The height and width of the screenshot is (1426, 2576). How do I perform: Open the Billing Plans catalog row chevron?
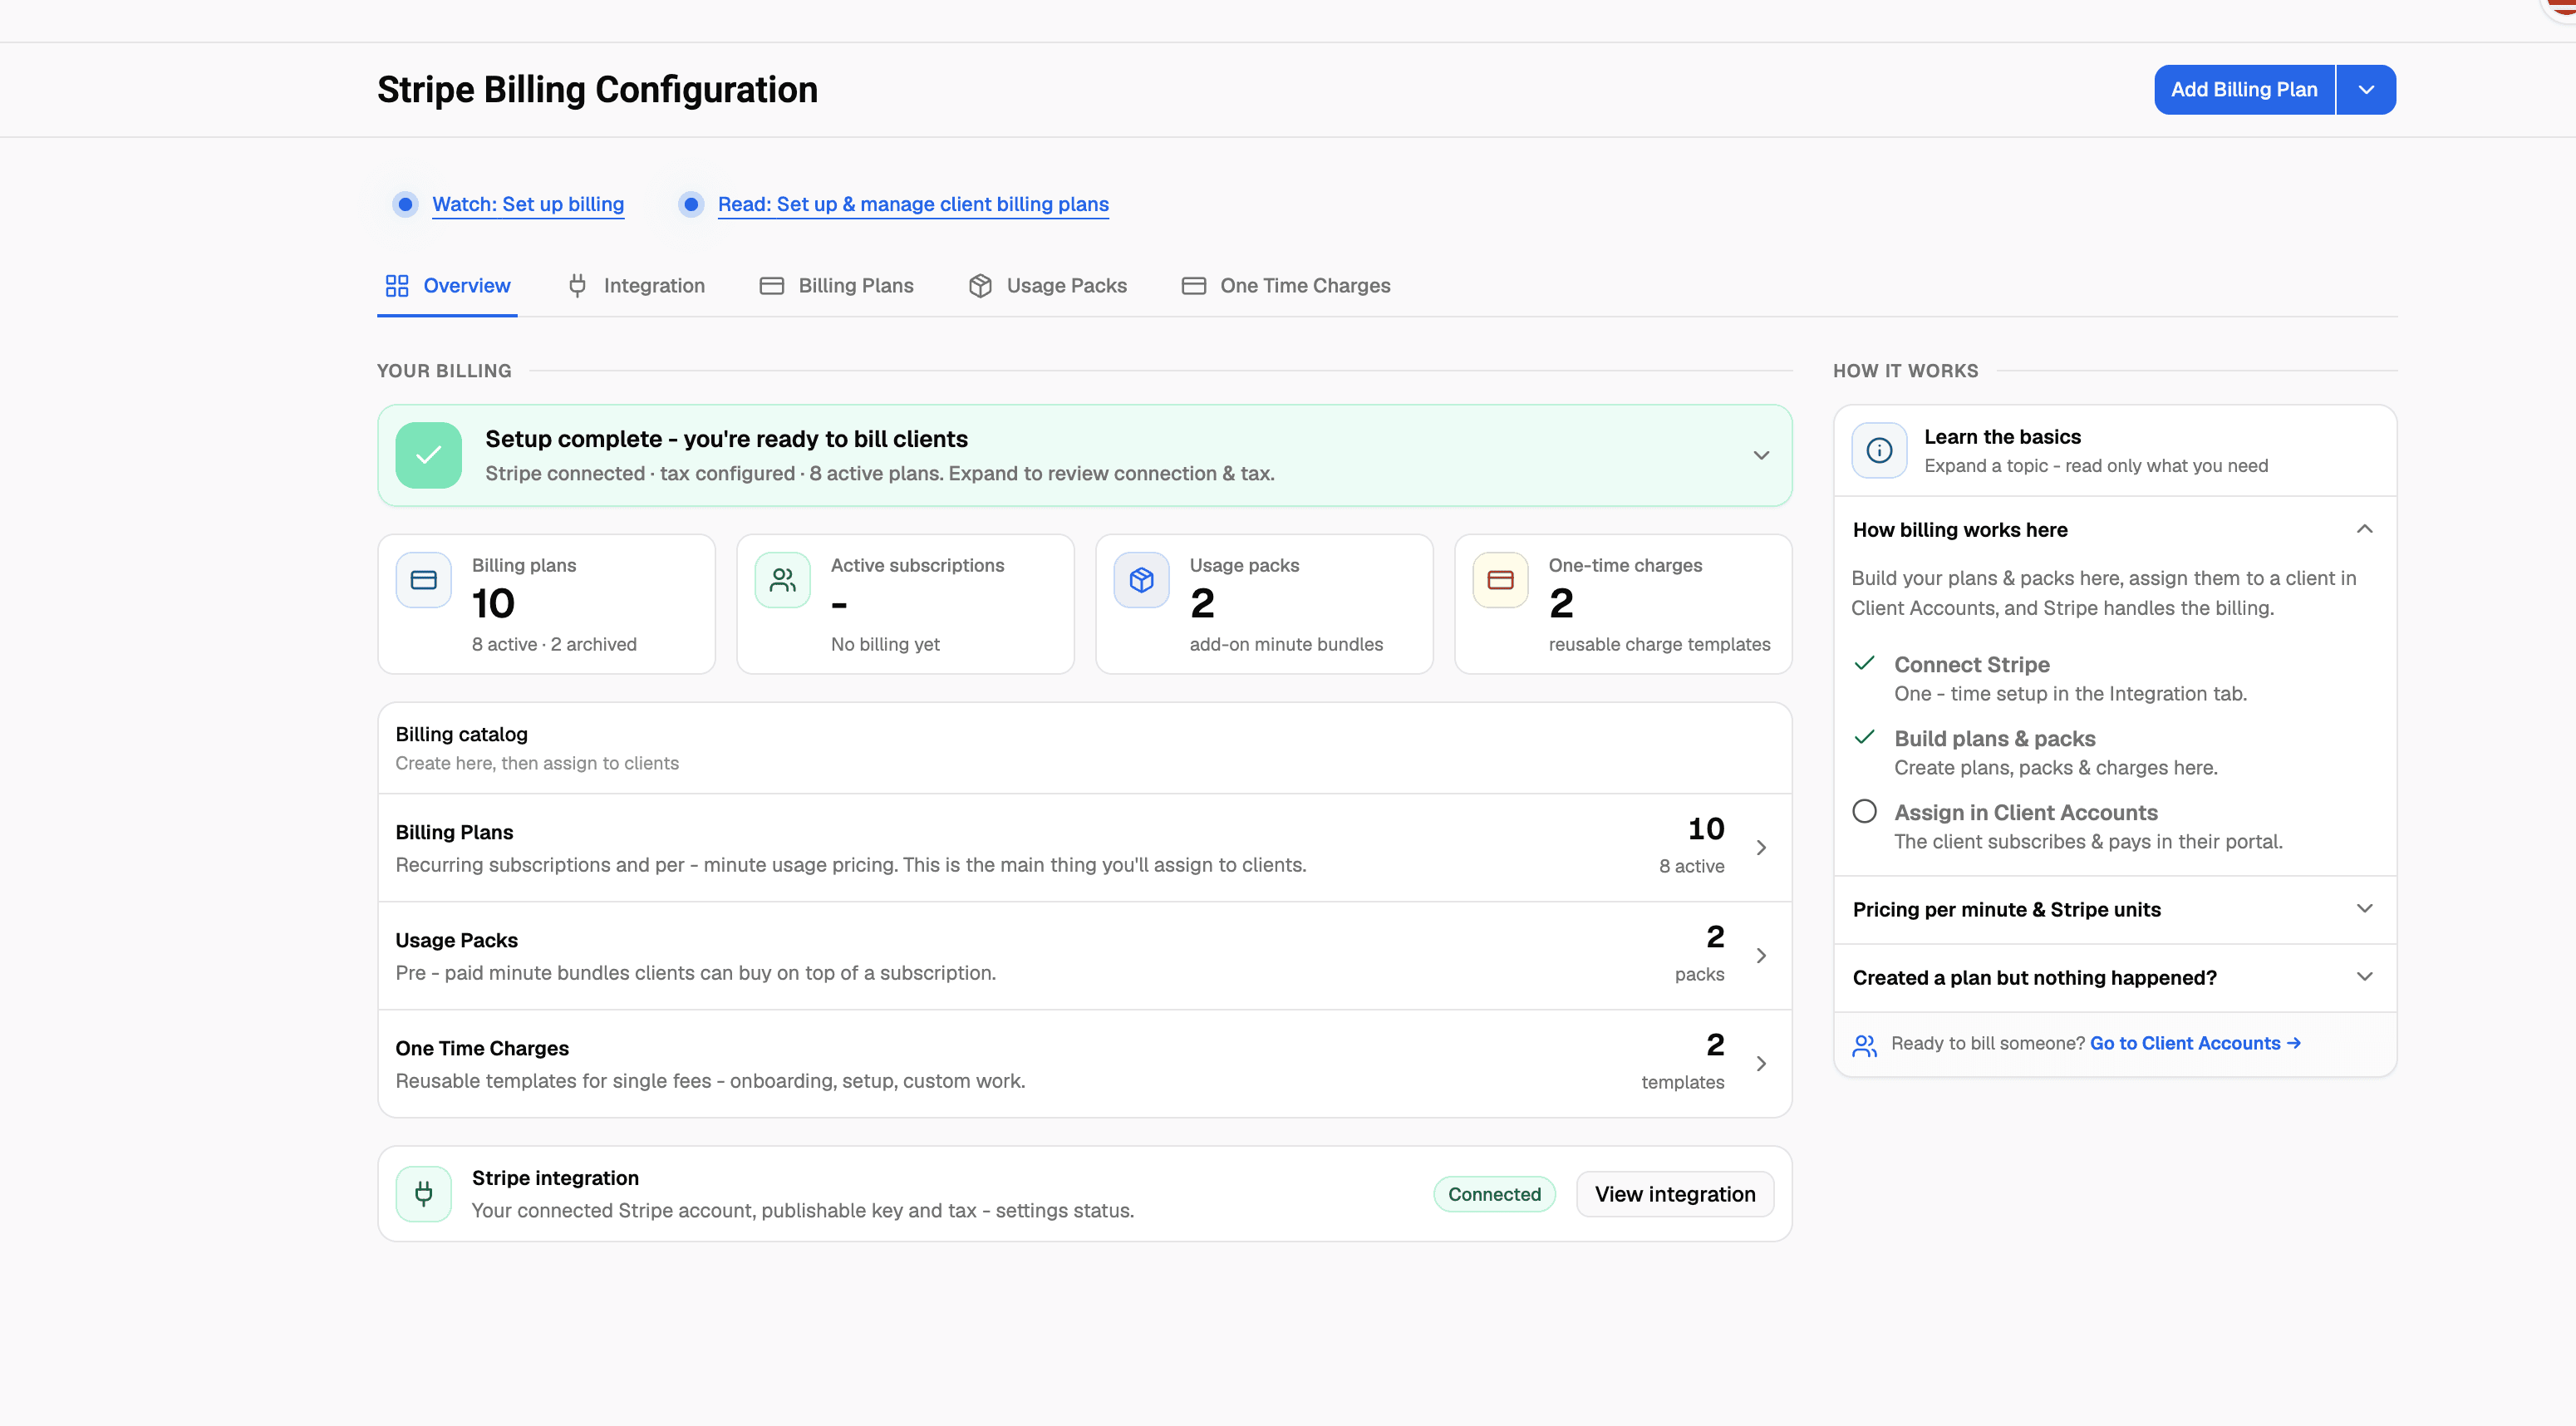[x=1761, y=848]
